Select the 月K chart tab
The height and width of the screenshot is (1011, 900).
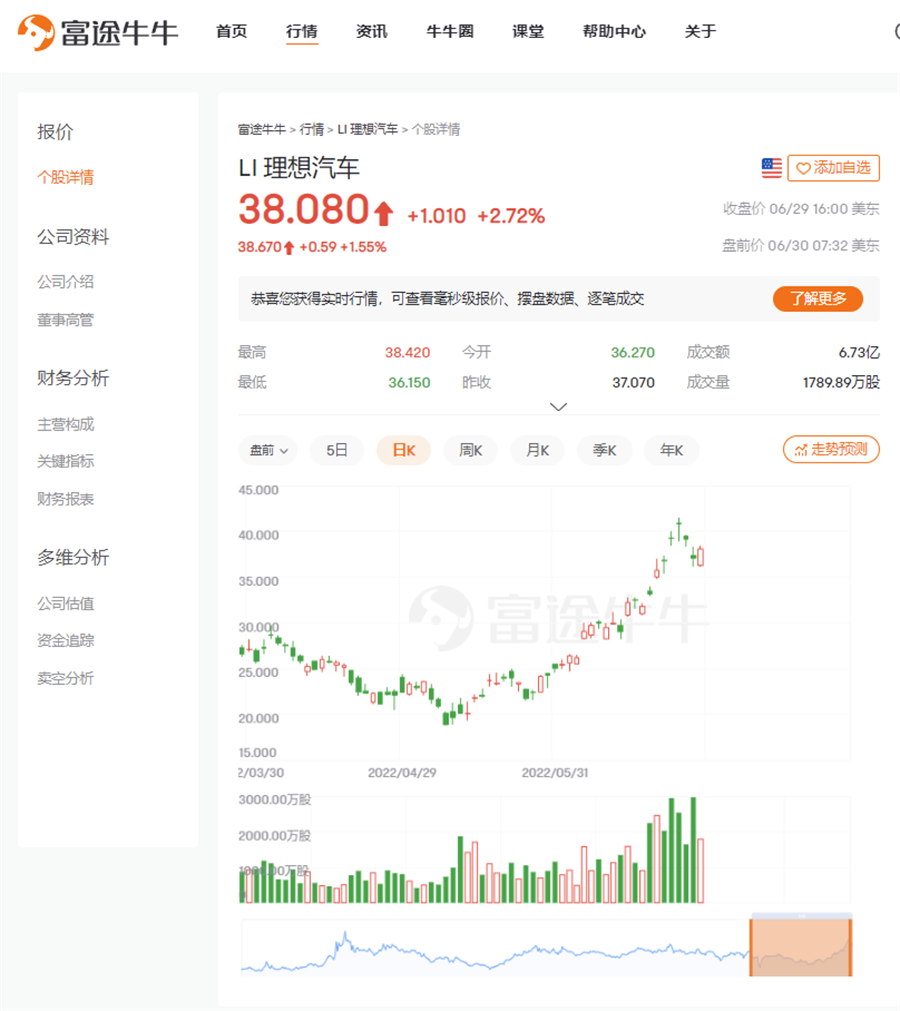pos(538,450)
